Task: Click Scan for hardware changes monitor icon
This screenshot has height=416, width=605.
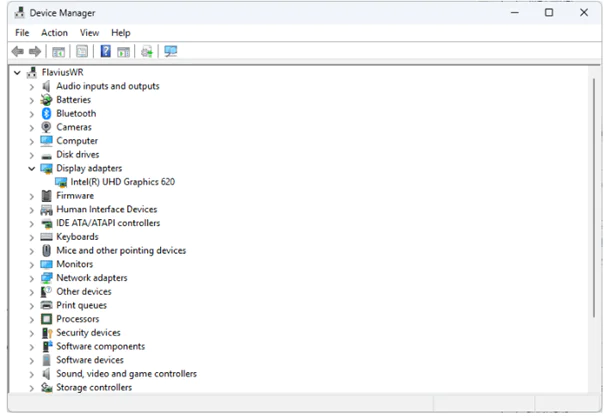Action: pos(171,51)
